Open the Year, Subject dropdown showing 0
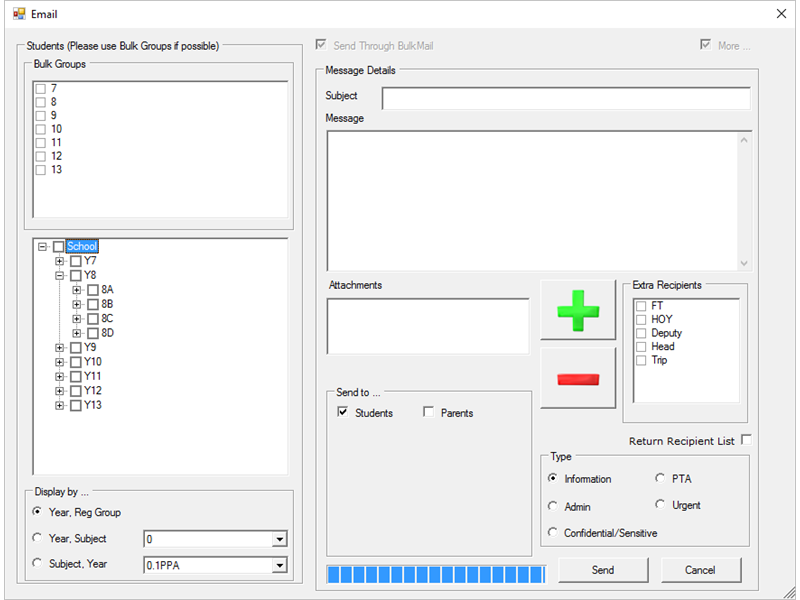This screenshot has width=800, height=600. pyautogui.click(x=278, y=540)
